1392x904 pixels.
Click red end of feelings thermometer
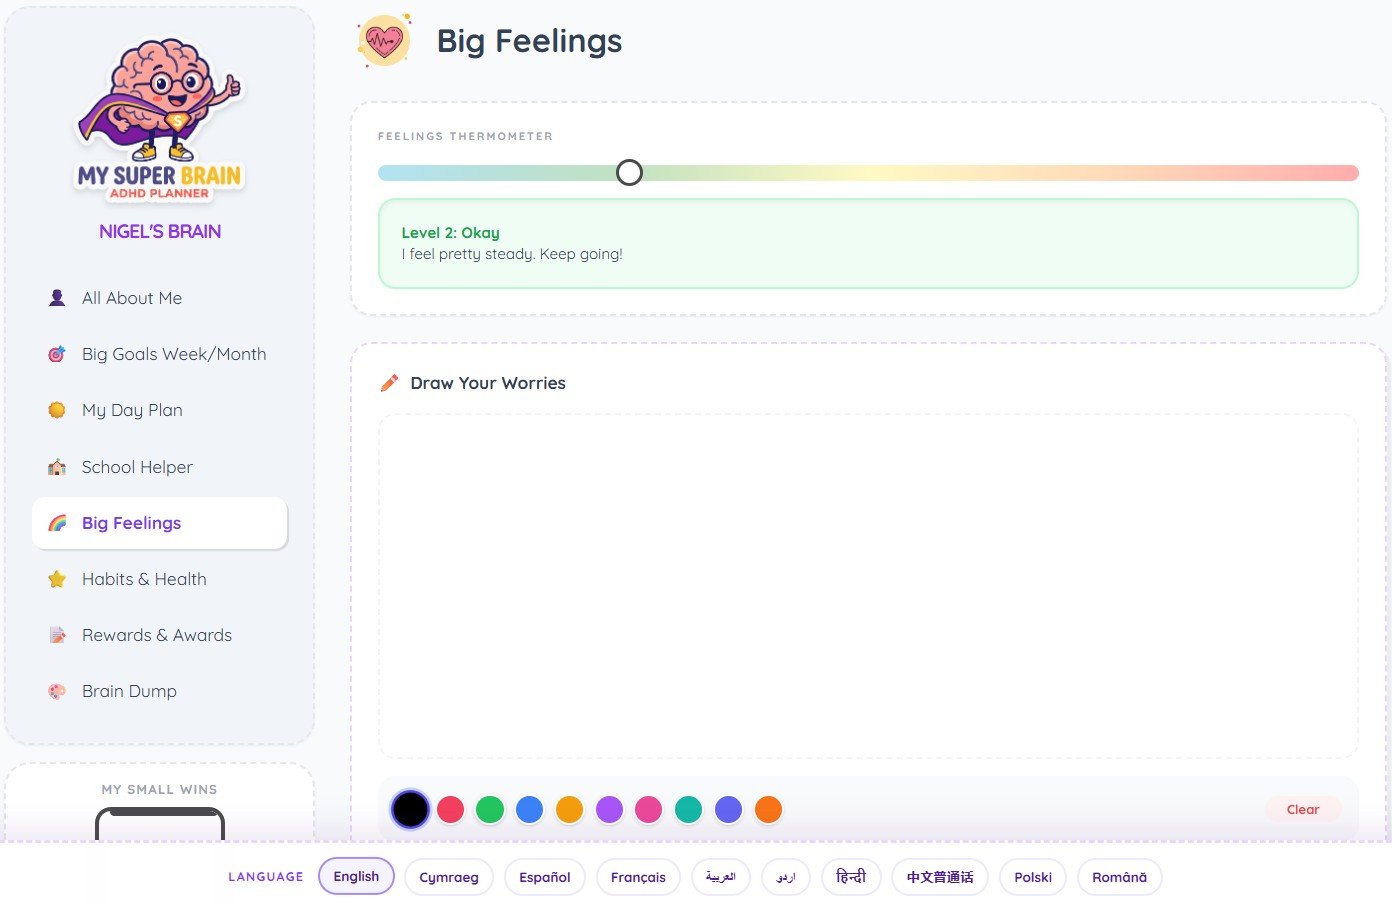point(1350,173)
